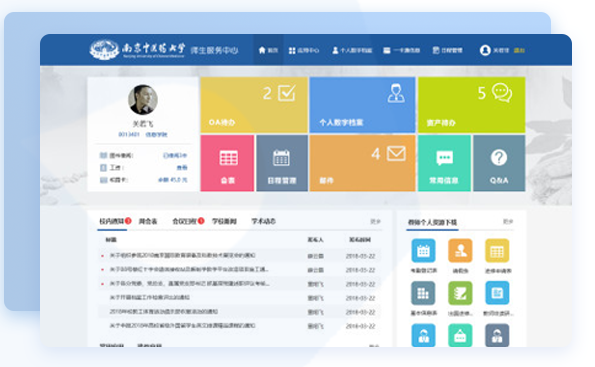Click the blue calendar icon in downloads panel

pos(423,250)
